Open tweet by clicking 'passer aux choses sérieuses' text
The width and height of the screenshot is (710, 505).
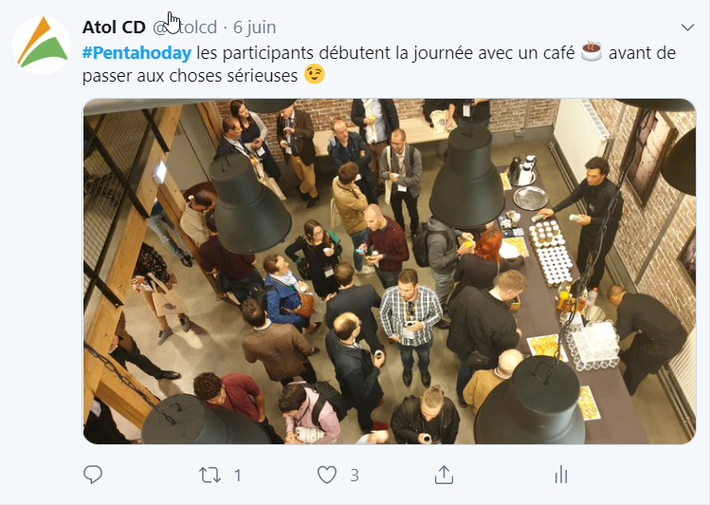tap(190, 76)
